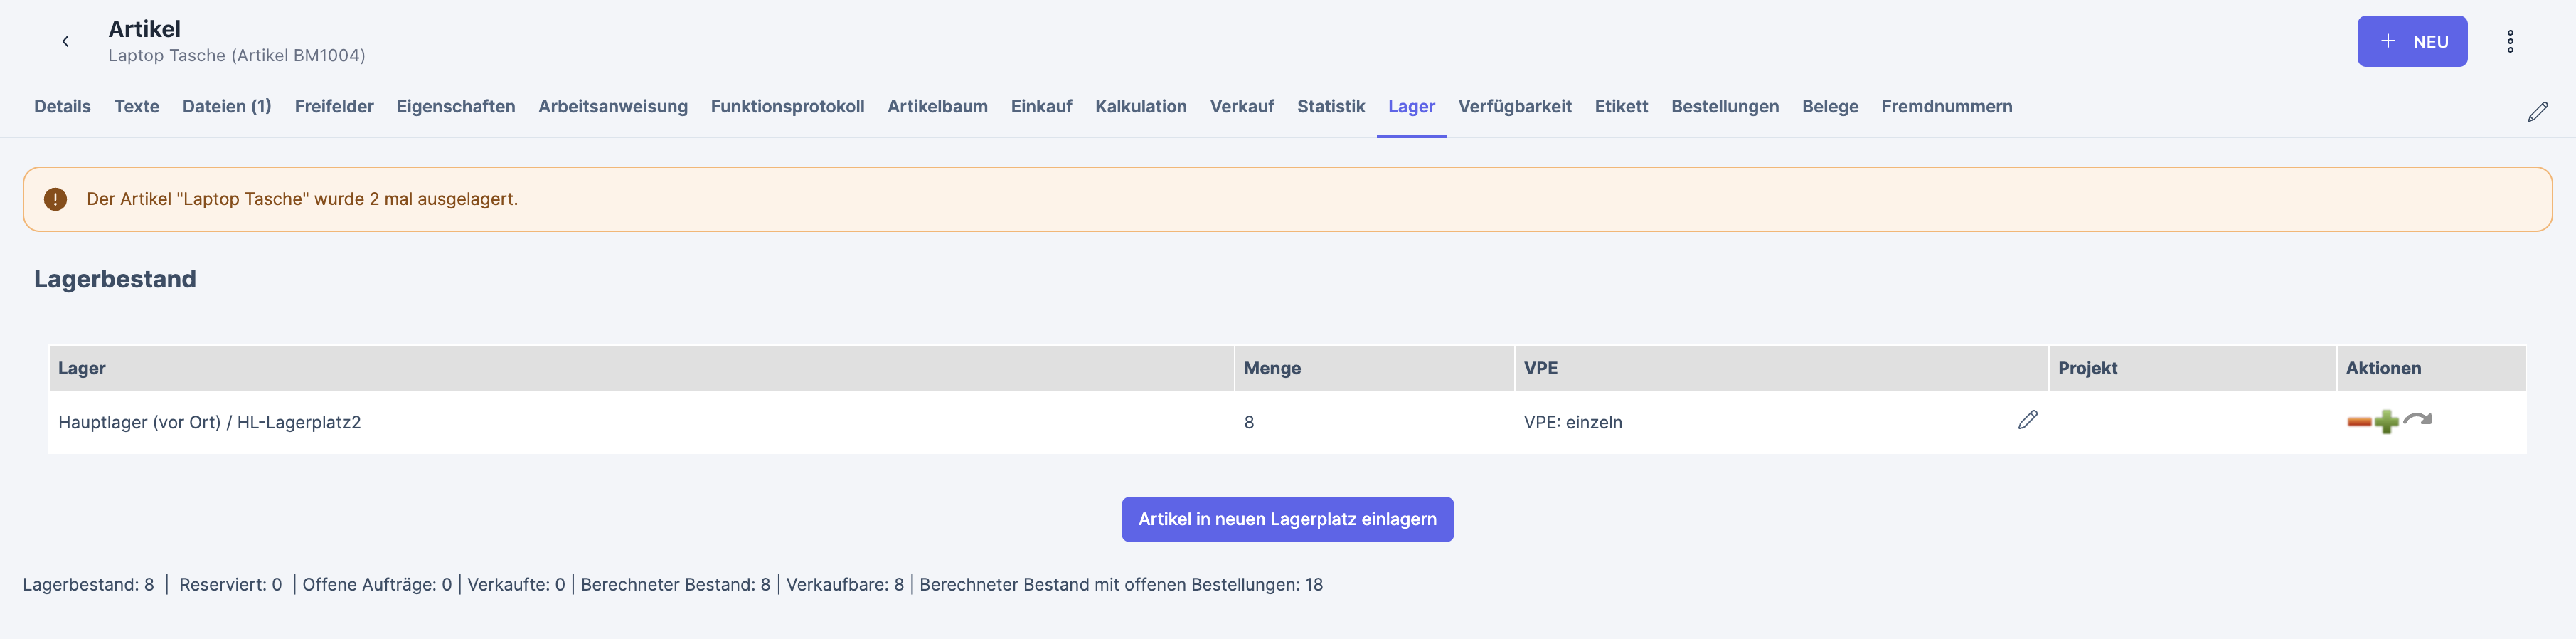2576x639 pixels.
Task: Click the Menge column header
Action: 1272,368
